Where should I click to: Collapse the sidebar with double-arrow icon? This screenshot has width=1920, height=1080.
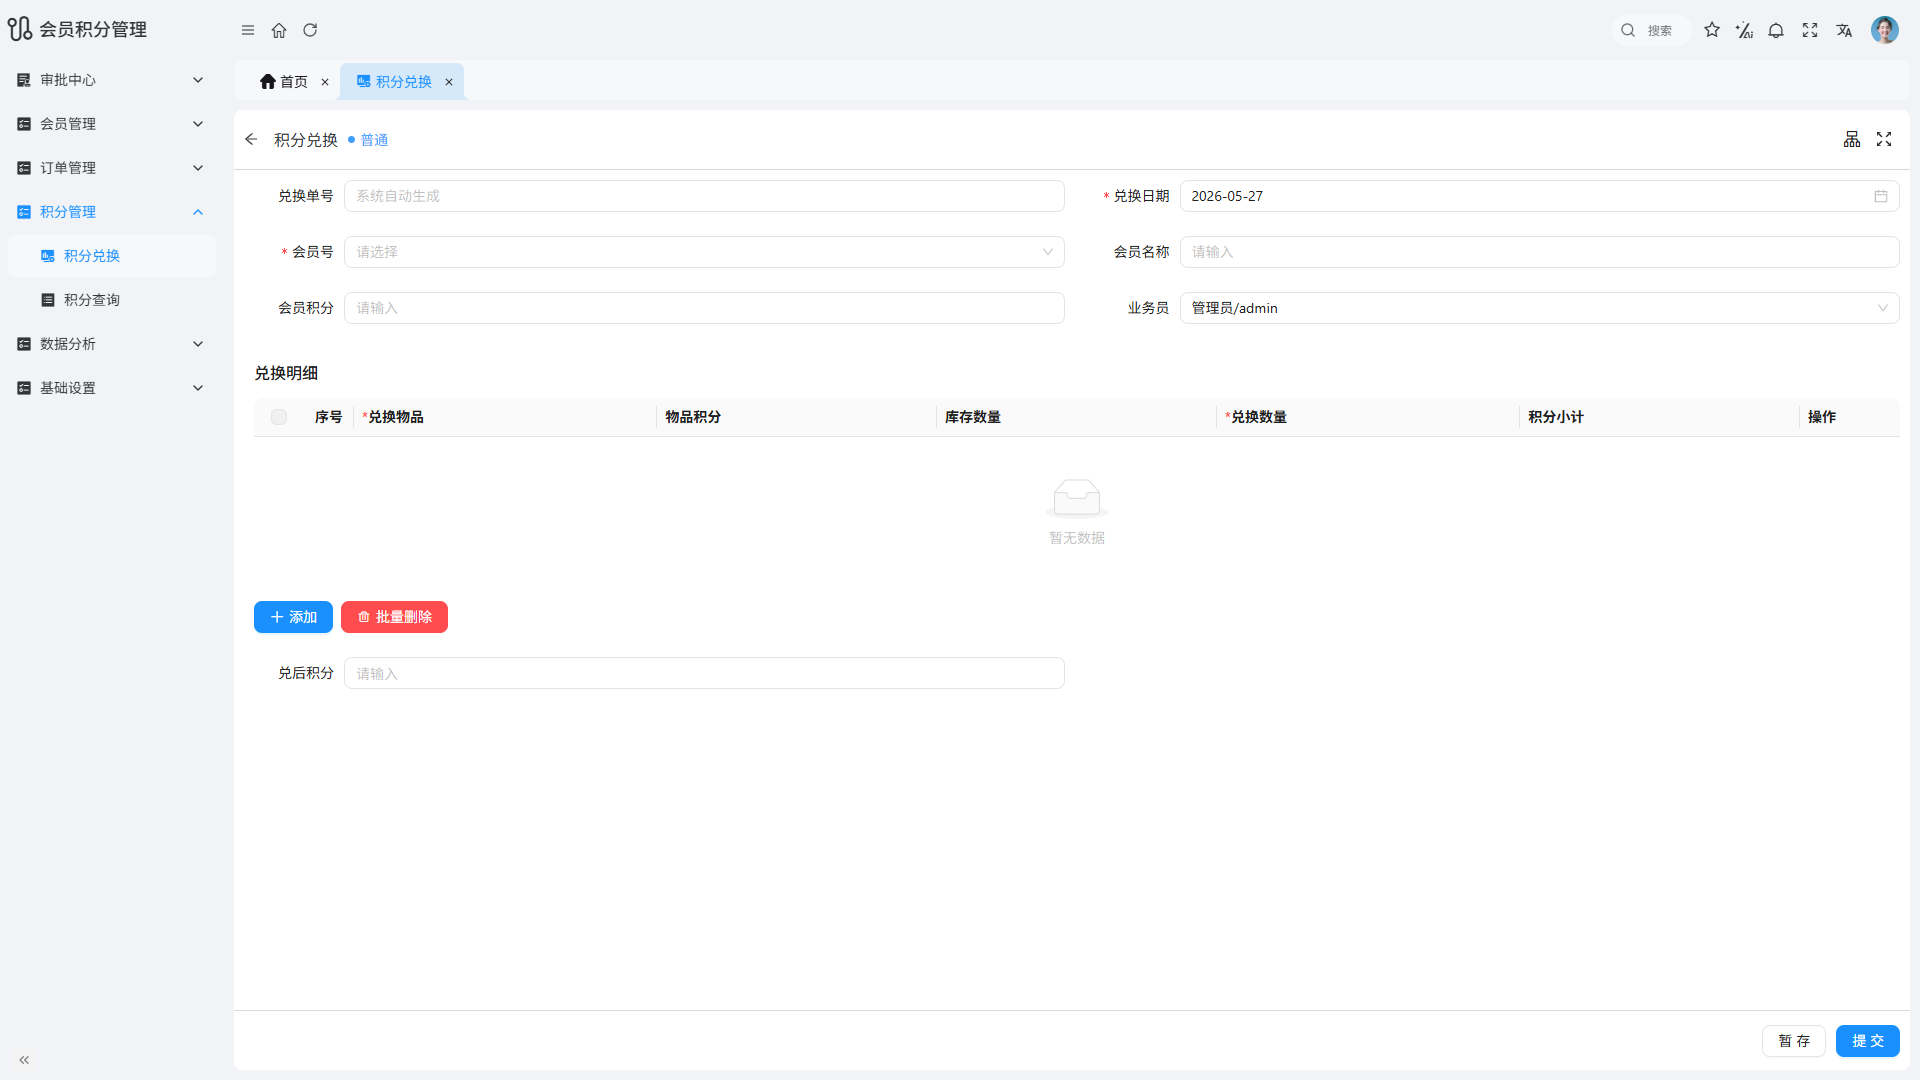24,1060
